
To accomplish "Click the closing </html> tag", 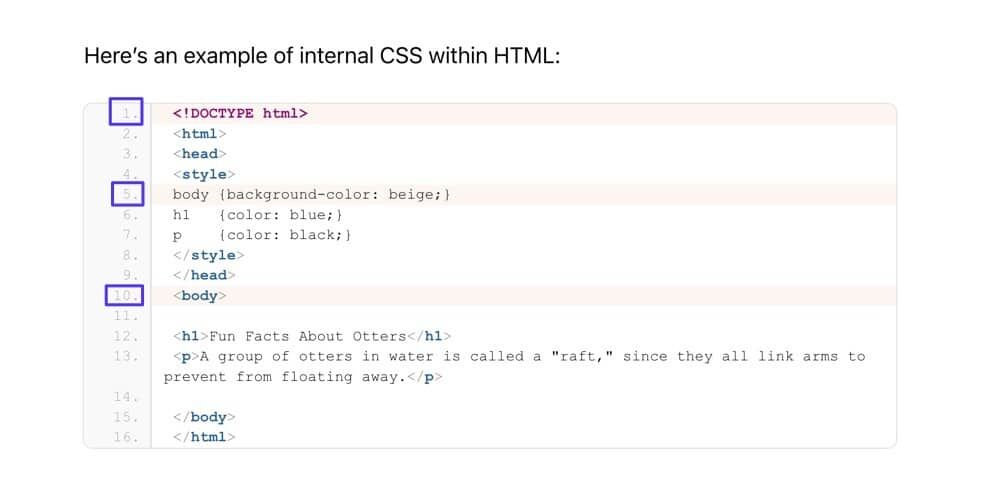I will 204,437.
